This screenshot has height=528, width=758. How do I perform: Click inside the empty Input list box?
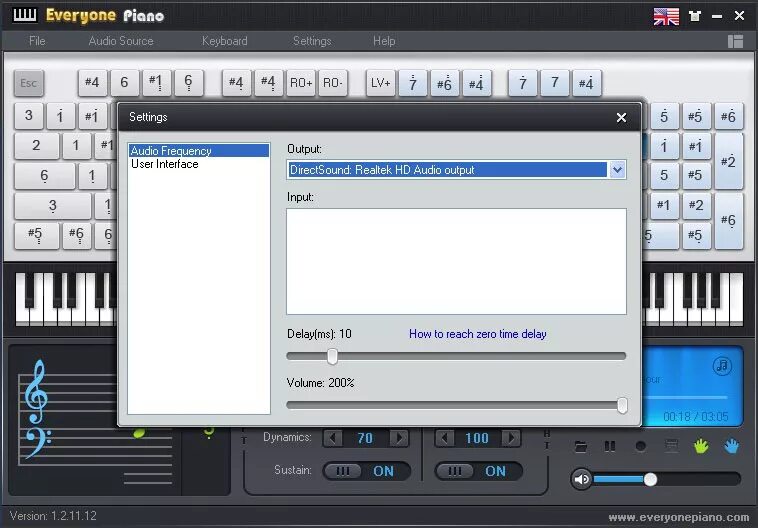pyautogui.click(x=456, y=262)
